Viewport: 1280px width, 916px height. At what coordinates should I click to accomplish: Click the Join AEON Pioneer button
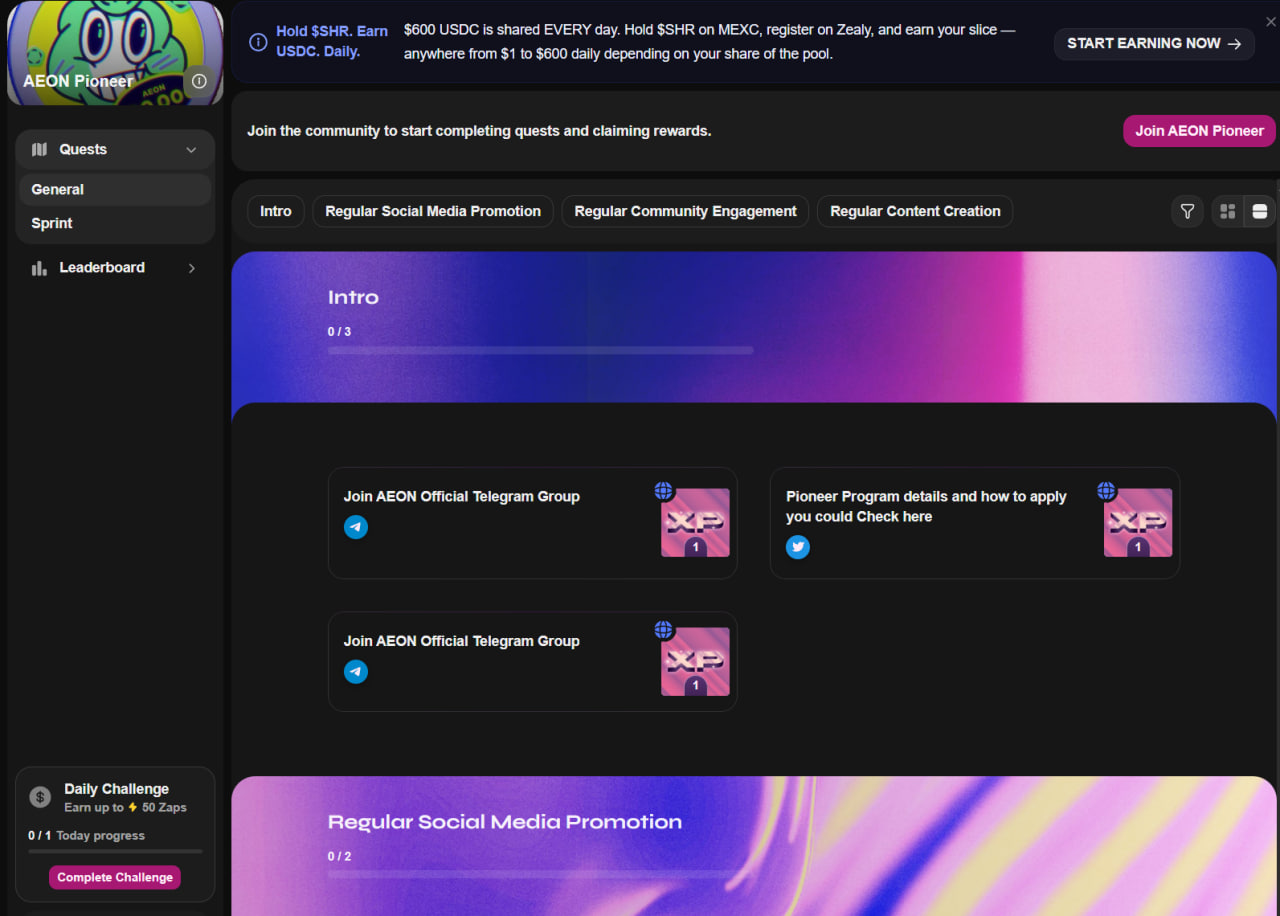(x=1199, y=131)
